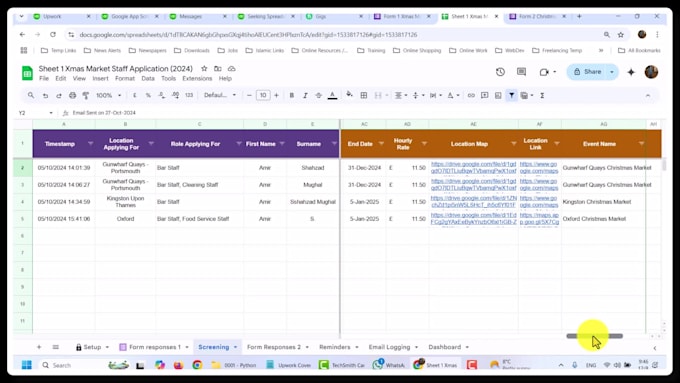Image resolution: width=680 pixels, height=383 pixels.
Task: Open the Insert menu
Action: pyautogui.click(x=100, y=79)
